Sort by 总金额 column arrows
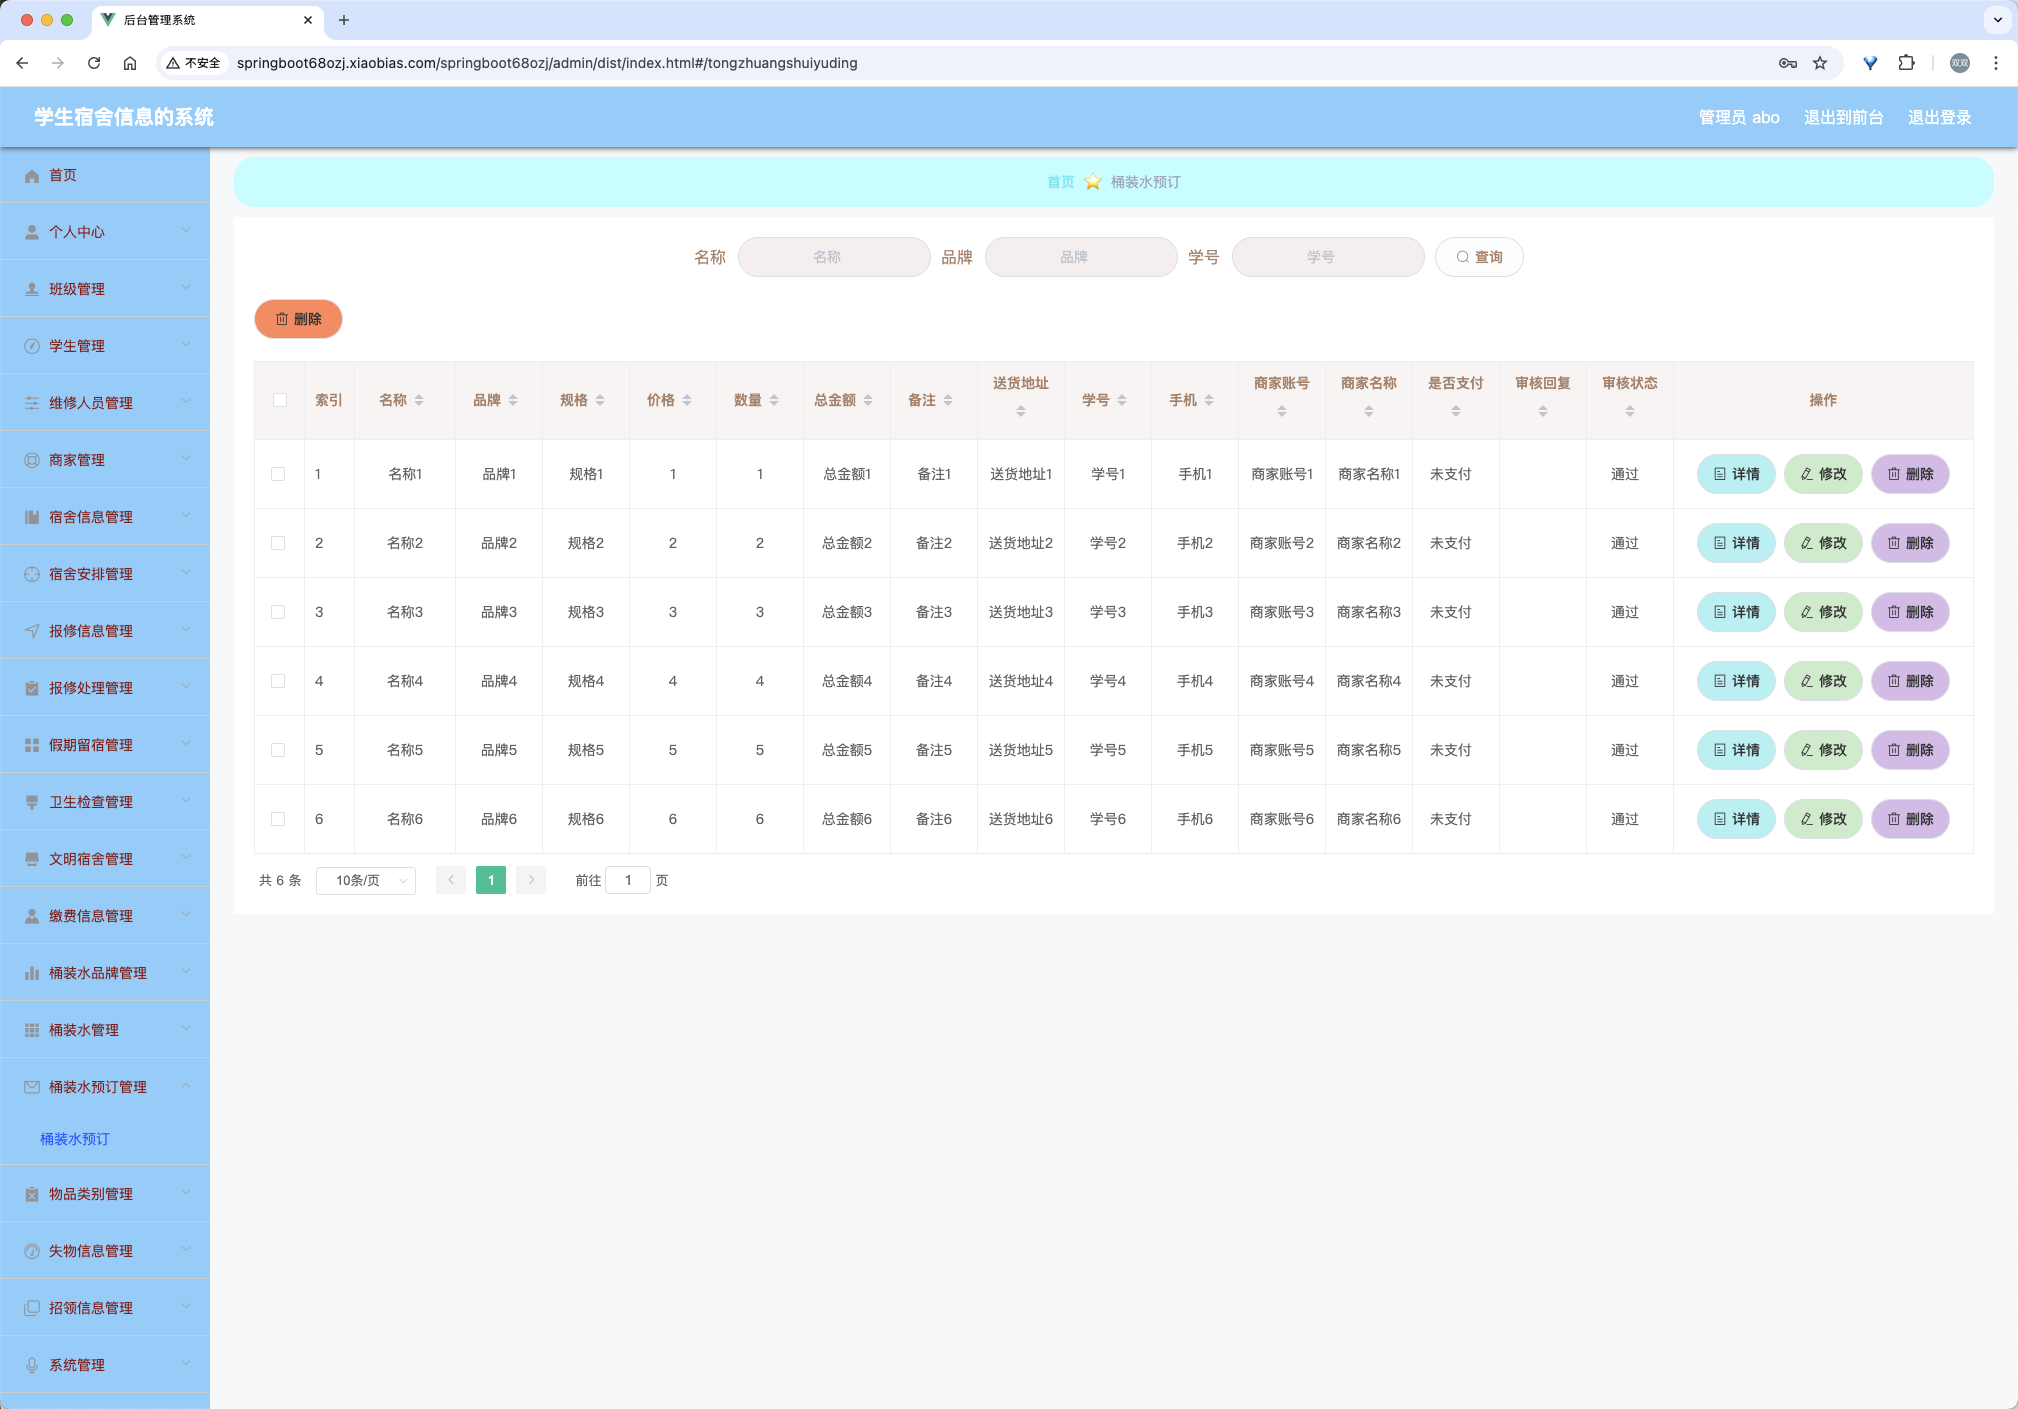This screenshot has width=2018, height=1409. tap(868, 400)
